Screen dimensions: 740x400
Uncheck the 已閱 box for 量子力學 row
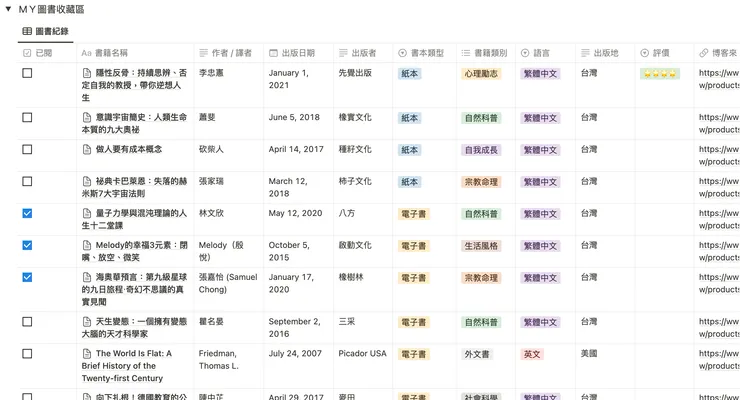27,213
